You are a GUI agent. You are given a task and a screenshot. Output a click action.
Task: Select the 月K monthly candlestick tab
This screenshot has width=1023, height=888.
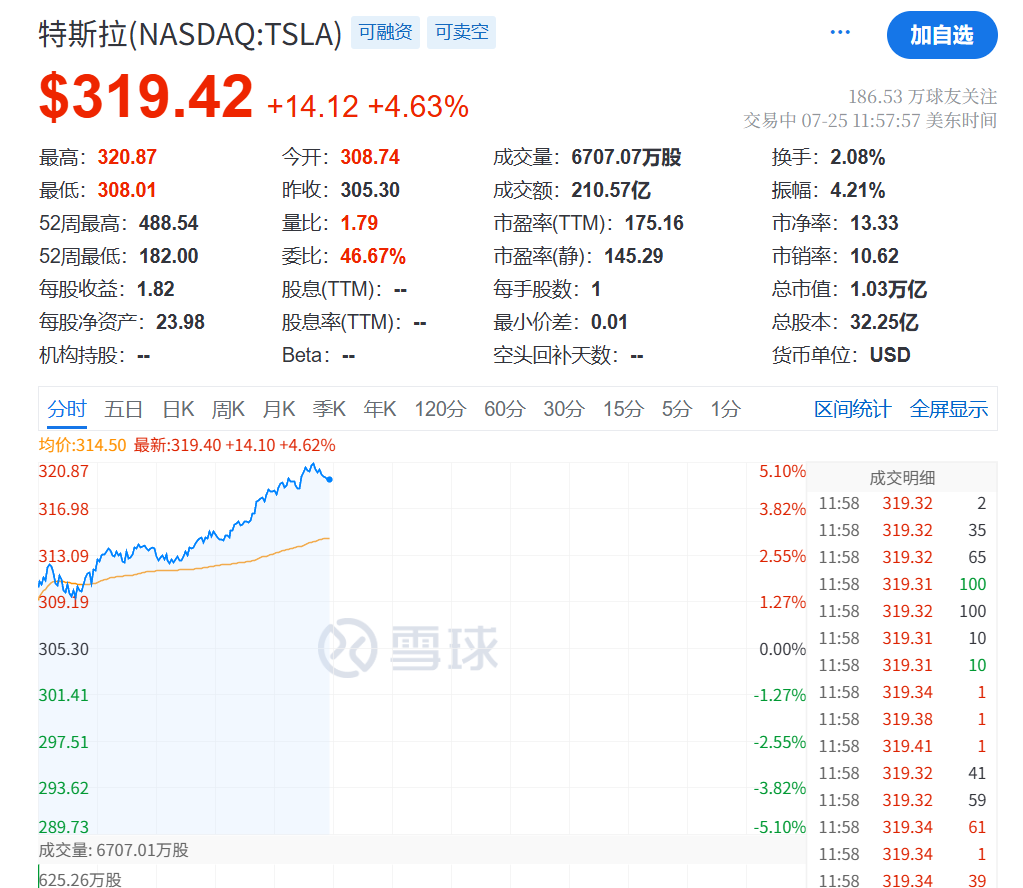(x=279, y=409)
